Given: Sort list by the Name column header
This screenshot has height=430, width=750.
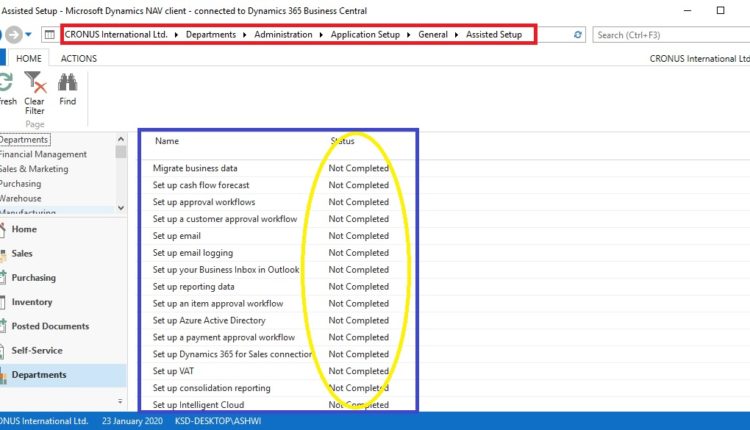Looking at the screenshot, I should click(x=167, y=141).
